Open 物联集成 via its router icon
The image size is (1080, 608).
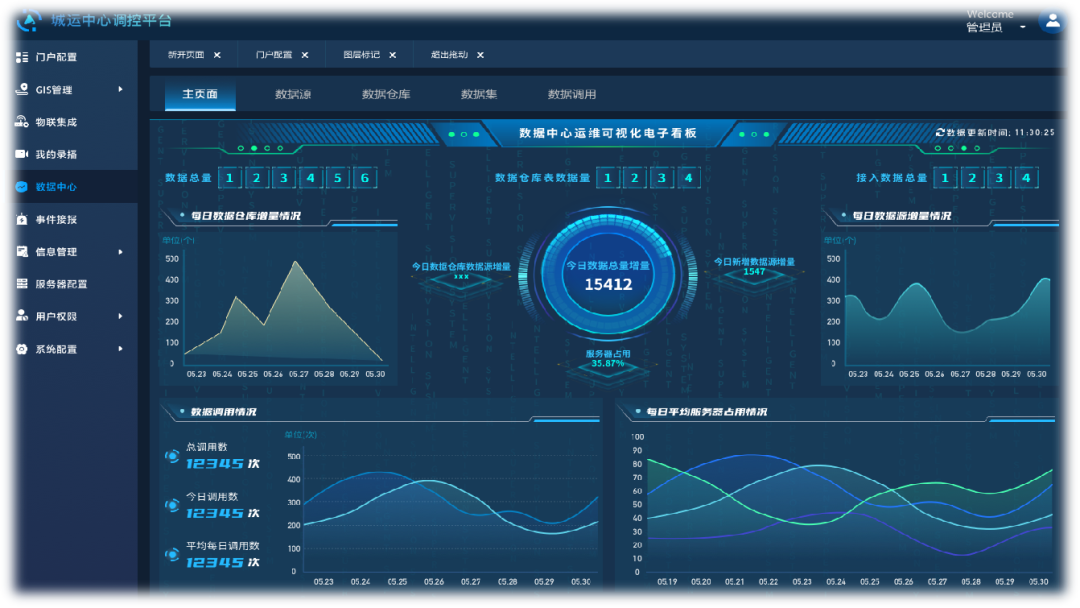pos(22,122)
